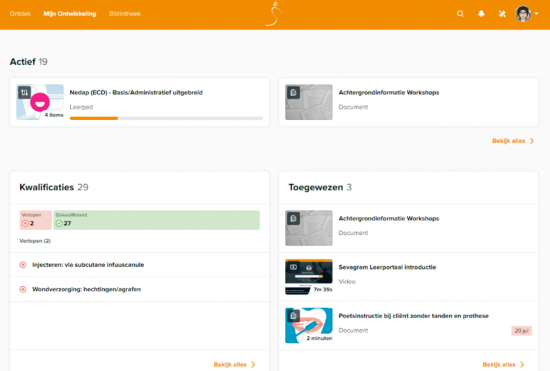The height and width of the screenshot is (371, 550).
Task: Click the expired icon beside Injecteren
Action: pos(23,265)
